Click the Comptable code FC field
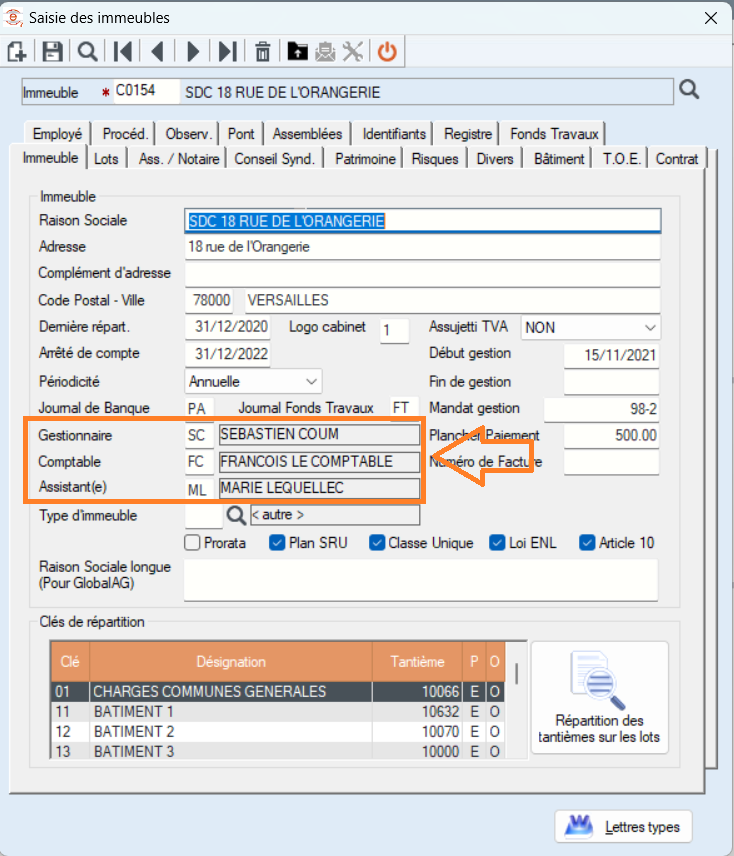 point(199,462)
